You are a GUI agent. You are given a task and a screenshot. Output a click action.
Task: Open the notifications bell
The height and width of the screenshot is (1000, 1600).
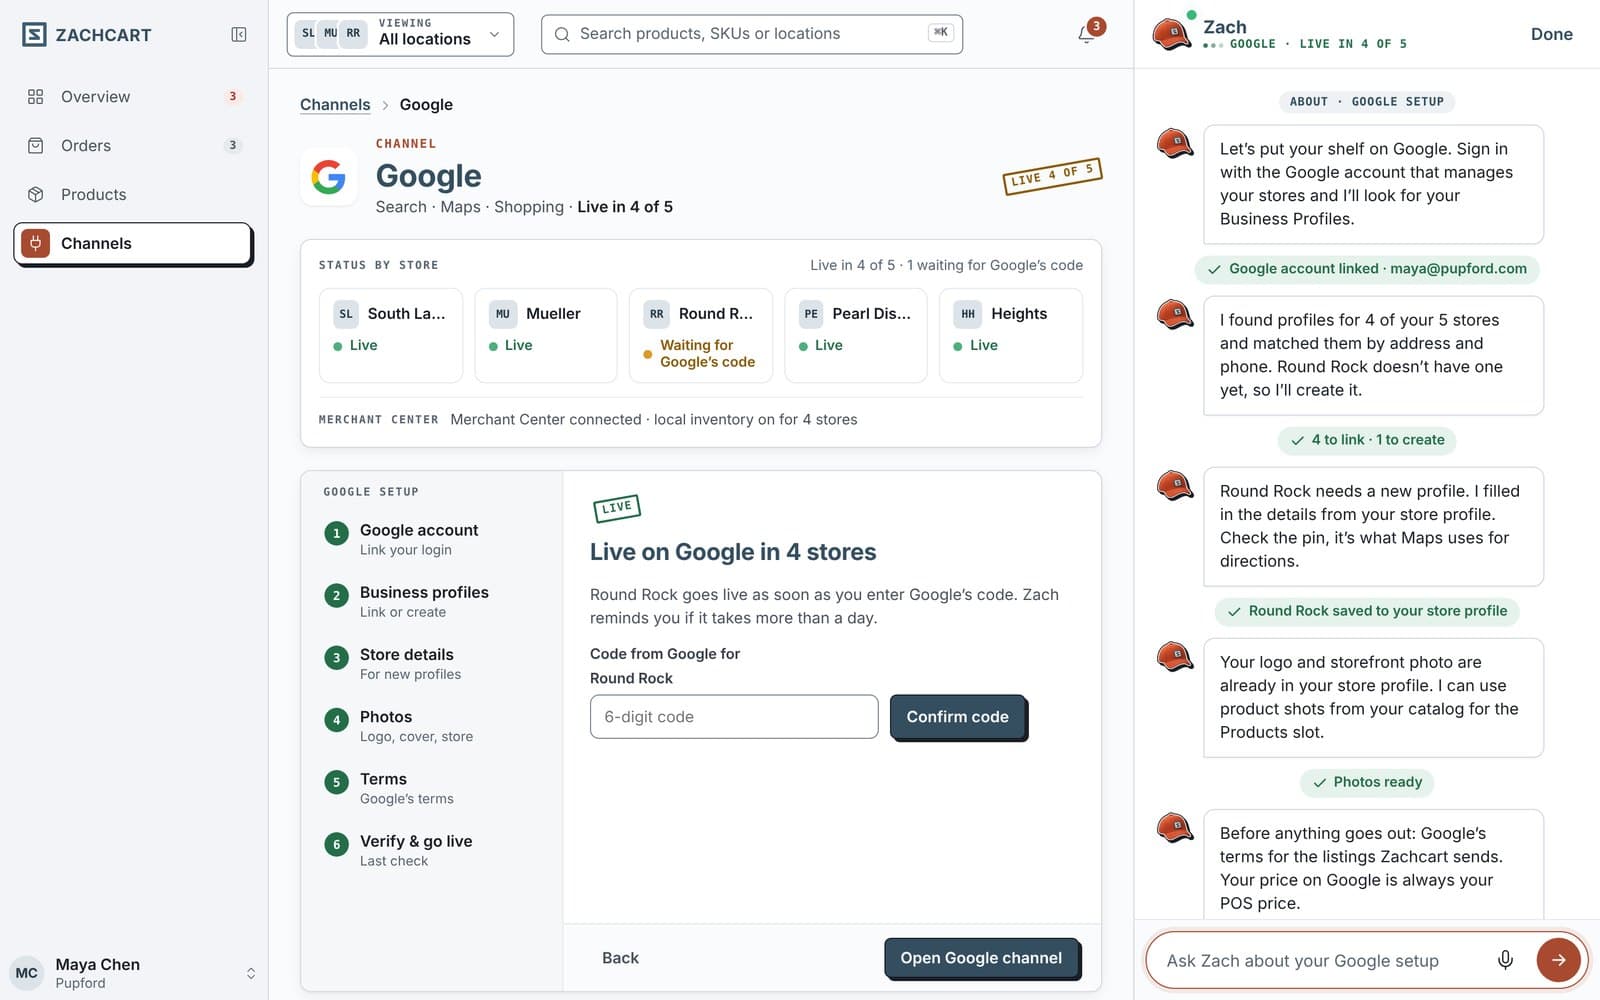coord(1086,35)
